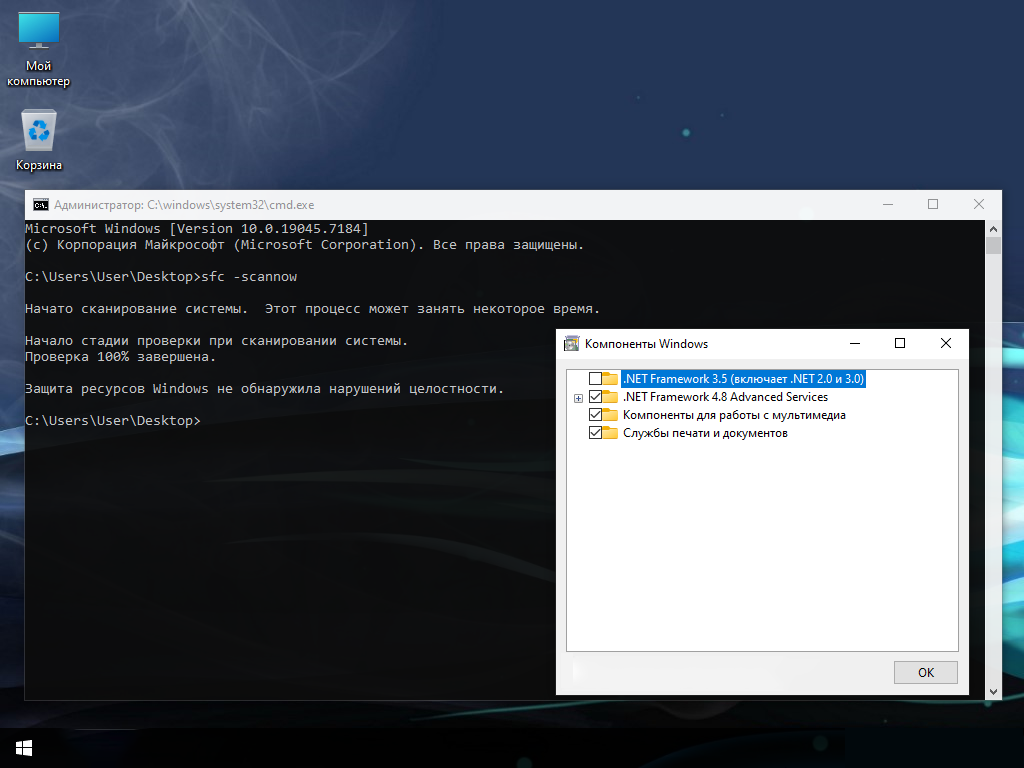Maximize the Компоненты Windows dialog

(900, 344)
